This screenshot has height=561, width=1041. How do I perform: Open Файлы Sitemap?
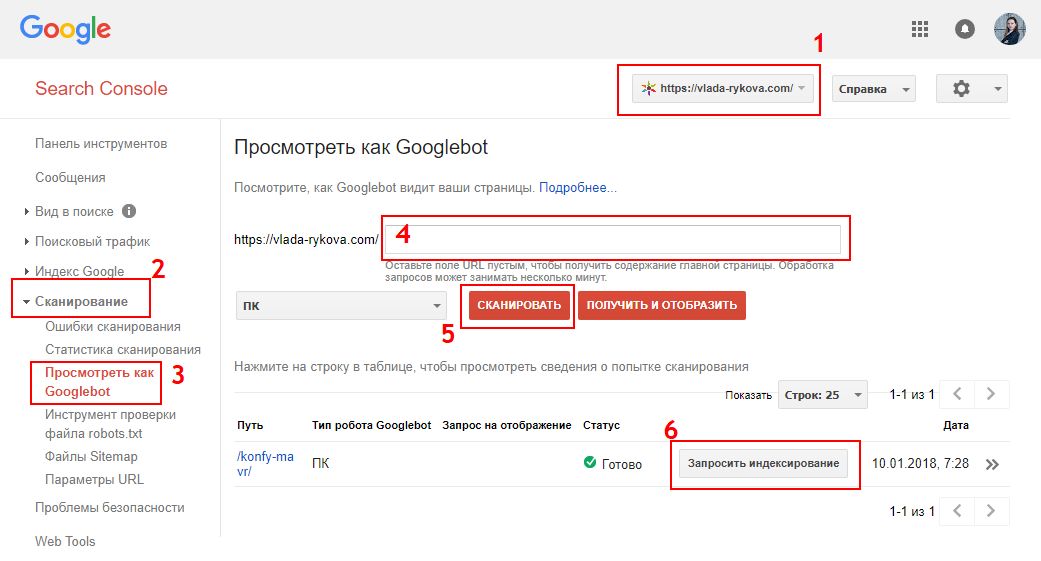(91, 456)
